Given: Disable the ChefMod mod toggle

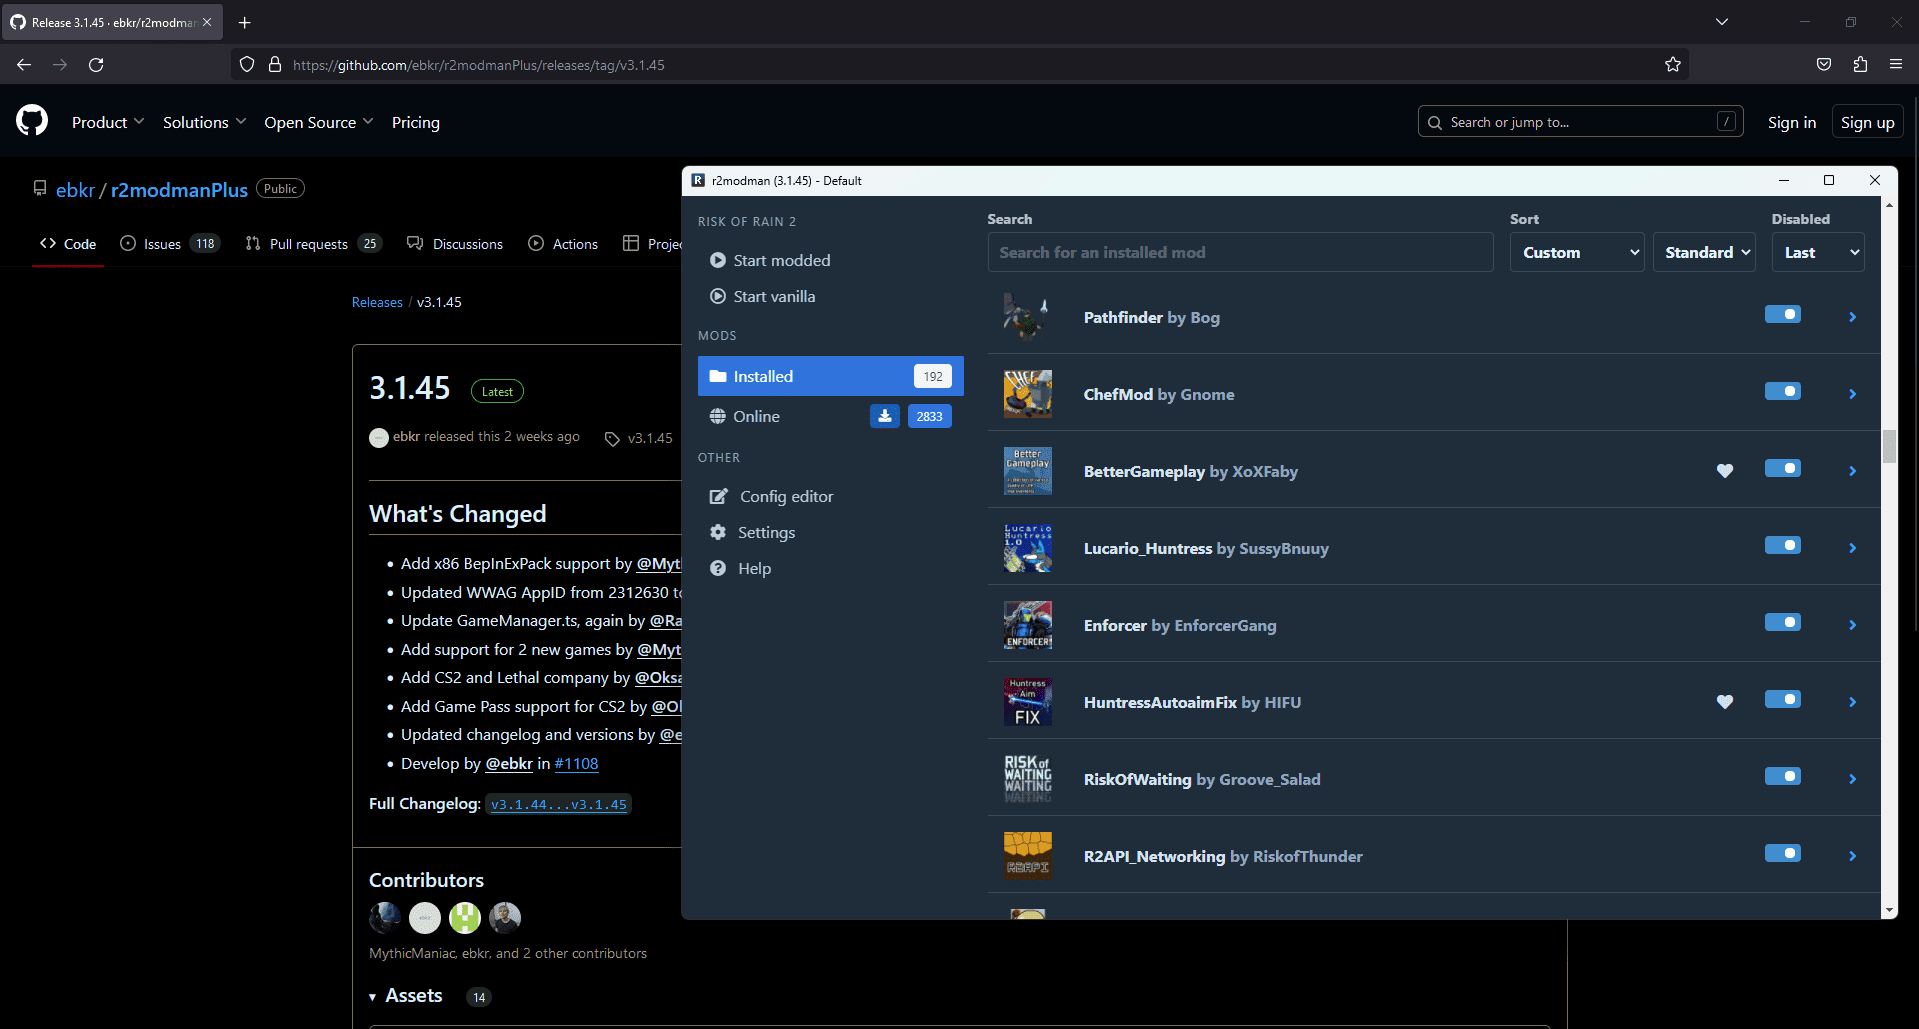Looking at the screenshot, I should (x=1782, y=391).
